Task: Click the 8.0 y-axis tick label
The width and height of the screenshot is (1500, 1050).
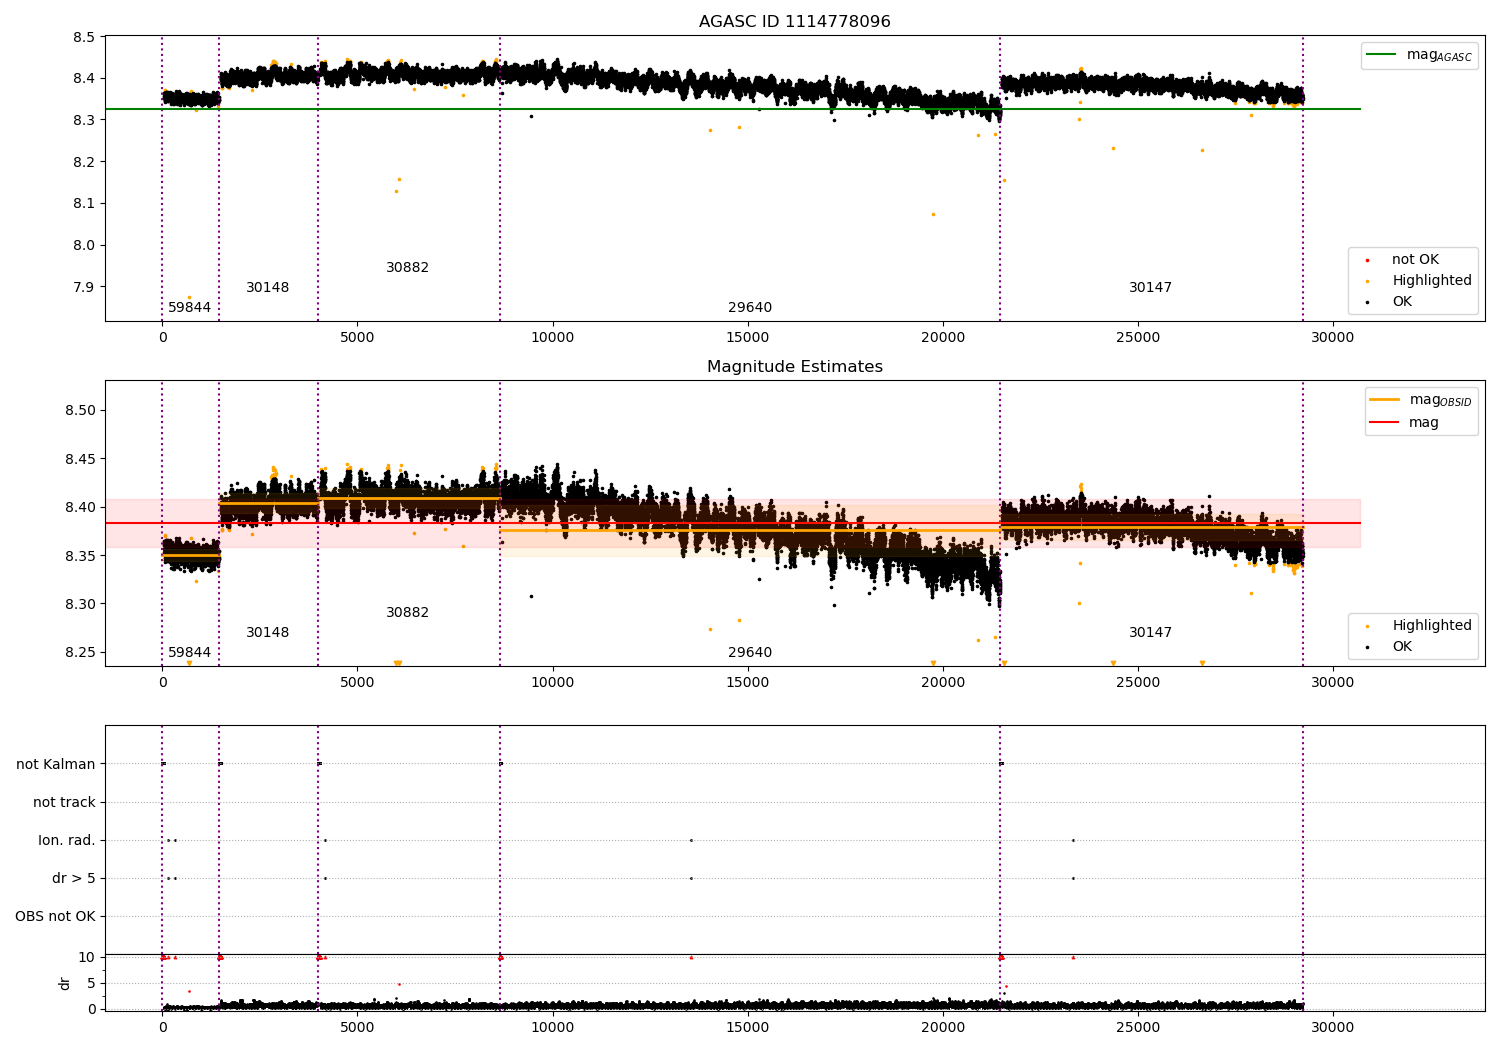Action: (x=84, y=245)
